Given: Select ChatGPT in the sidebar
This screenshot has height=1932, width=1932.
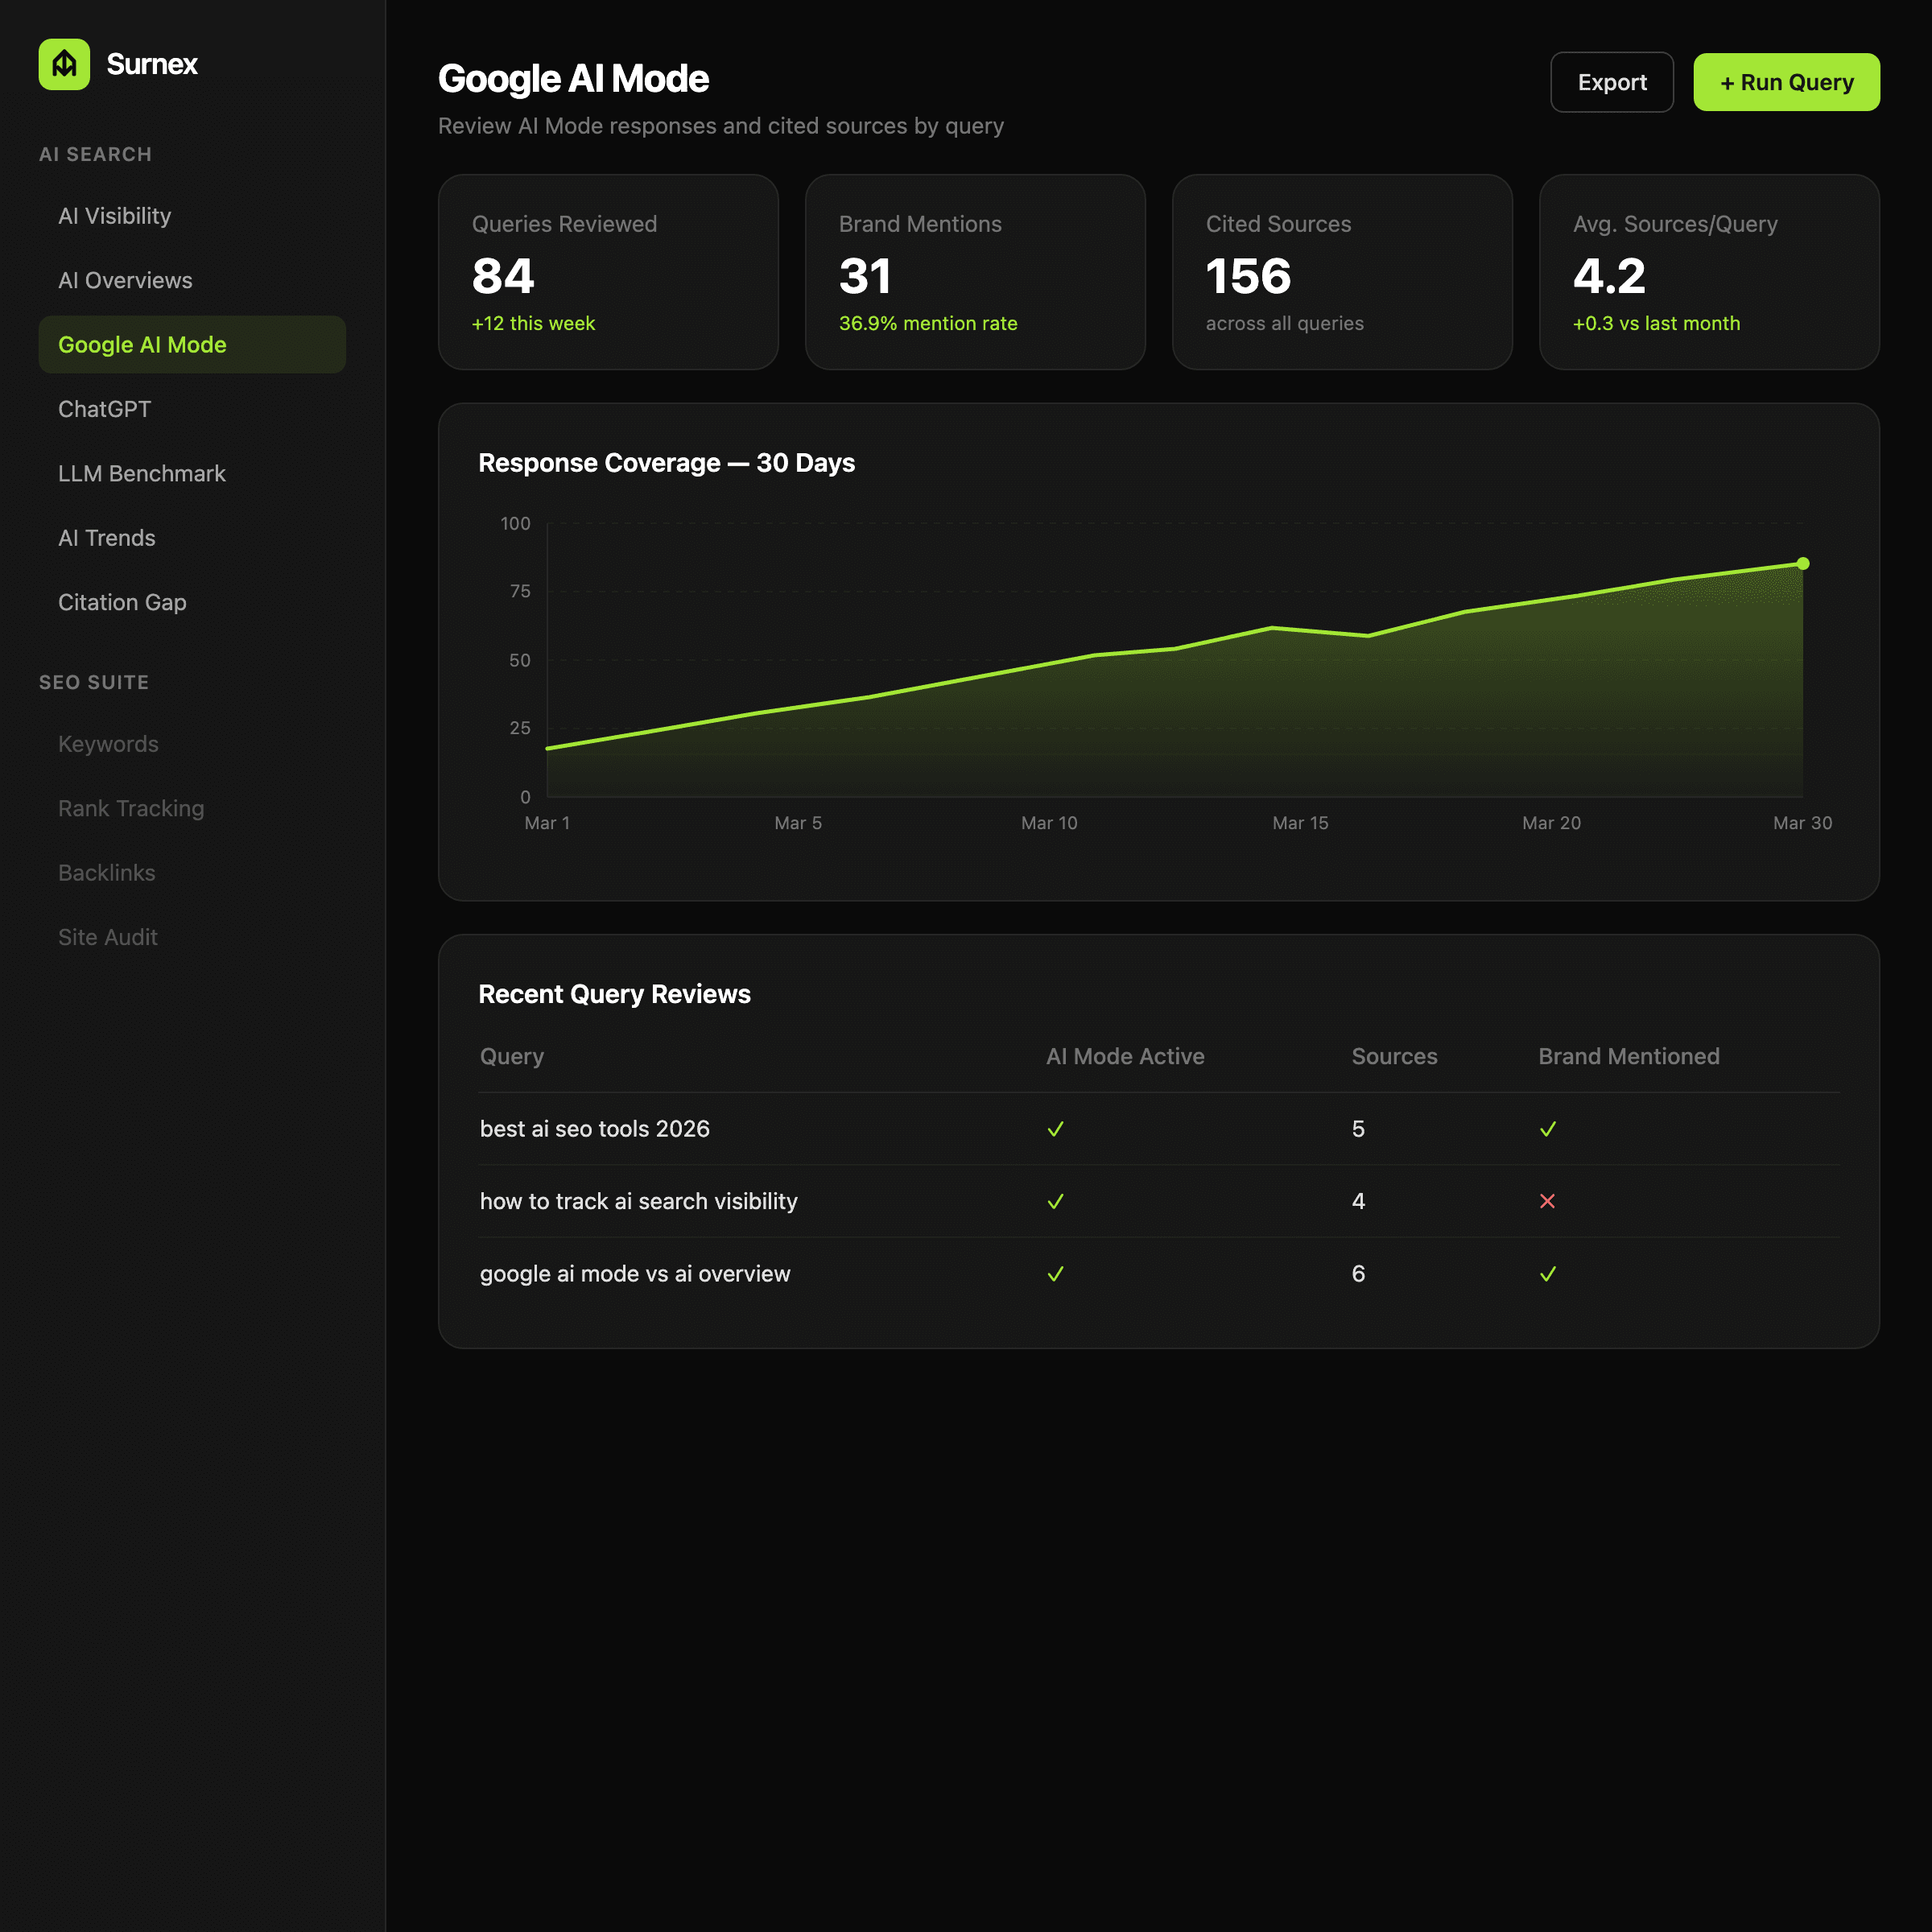Looking at the screenshot, I should 104,409.
